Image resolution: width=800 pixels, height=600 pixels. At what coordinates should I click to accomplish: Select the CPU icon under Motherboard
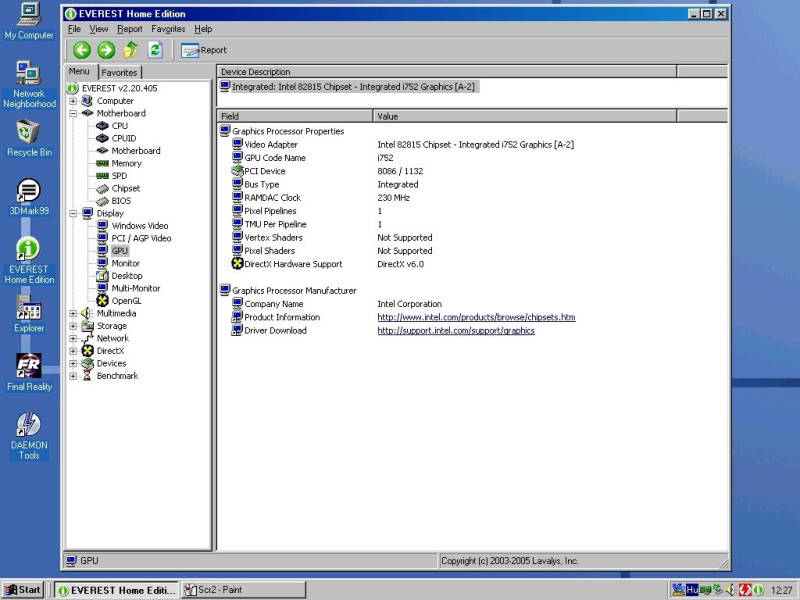tap(102, 126)
